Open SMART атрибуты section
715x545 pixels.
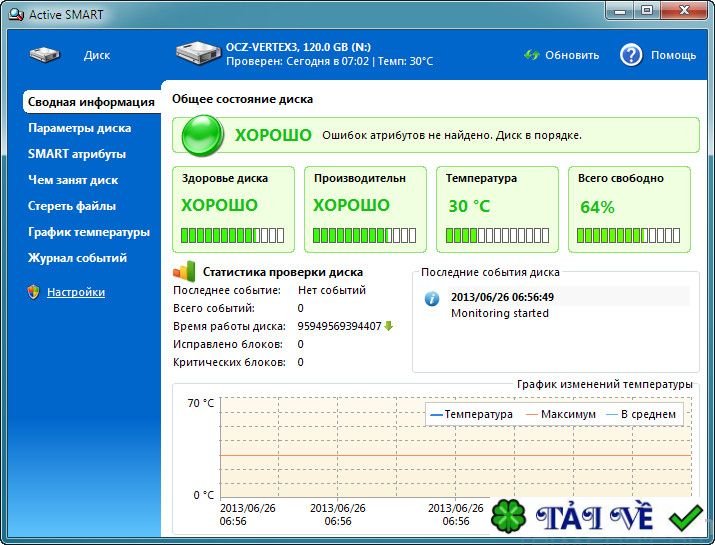(77, 154)
